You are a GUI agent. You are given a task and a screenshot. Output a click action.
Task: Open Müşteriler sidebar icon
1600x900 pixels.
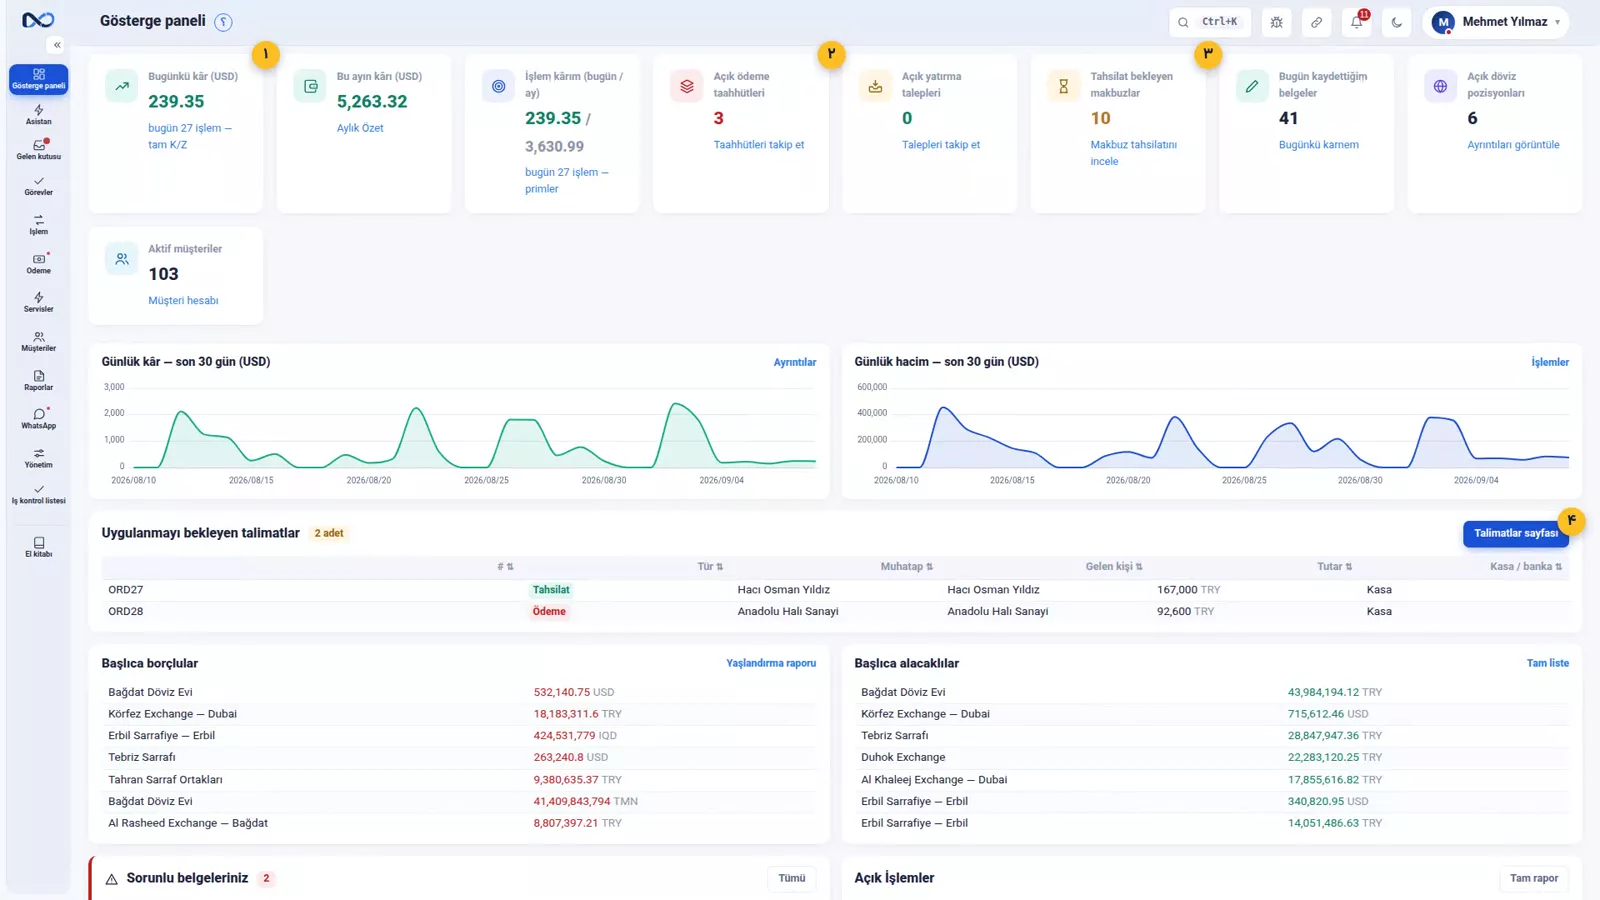click(38, 342)
